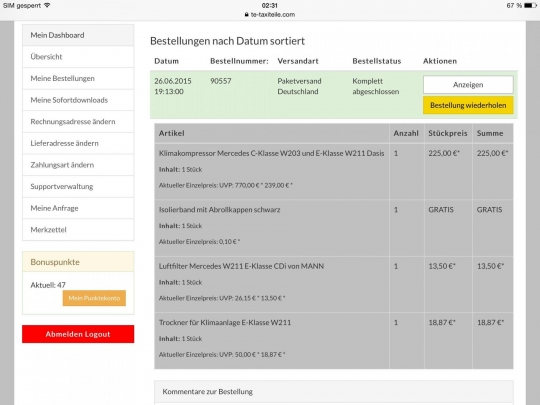
Task: Open Merkzettel in the sidebar
Action: [78, 230]
